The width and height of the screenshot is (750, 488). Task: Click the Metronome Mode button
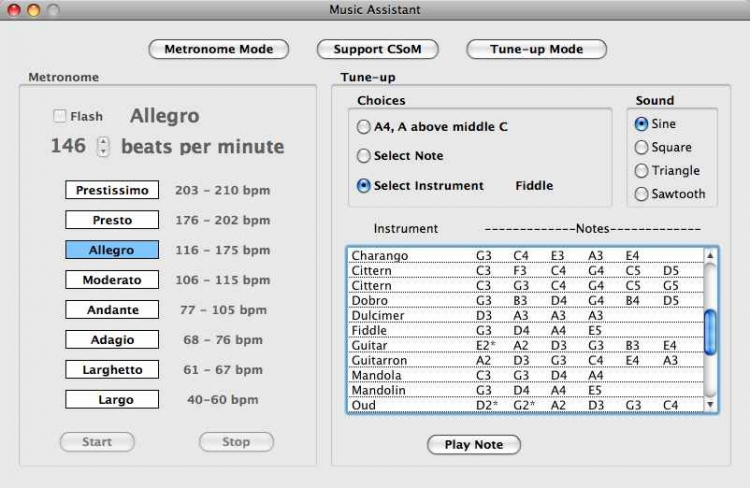coord(218,49)
